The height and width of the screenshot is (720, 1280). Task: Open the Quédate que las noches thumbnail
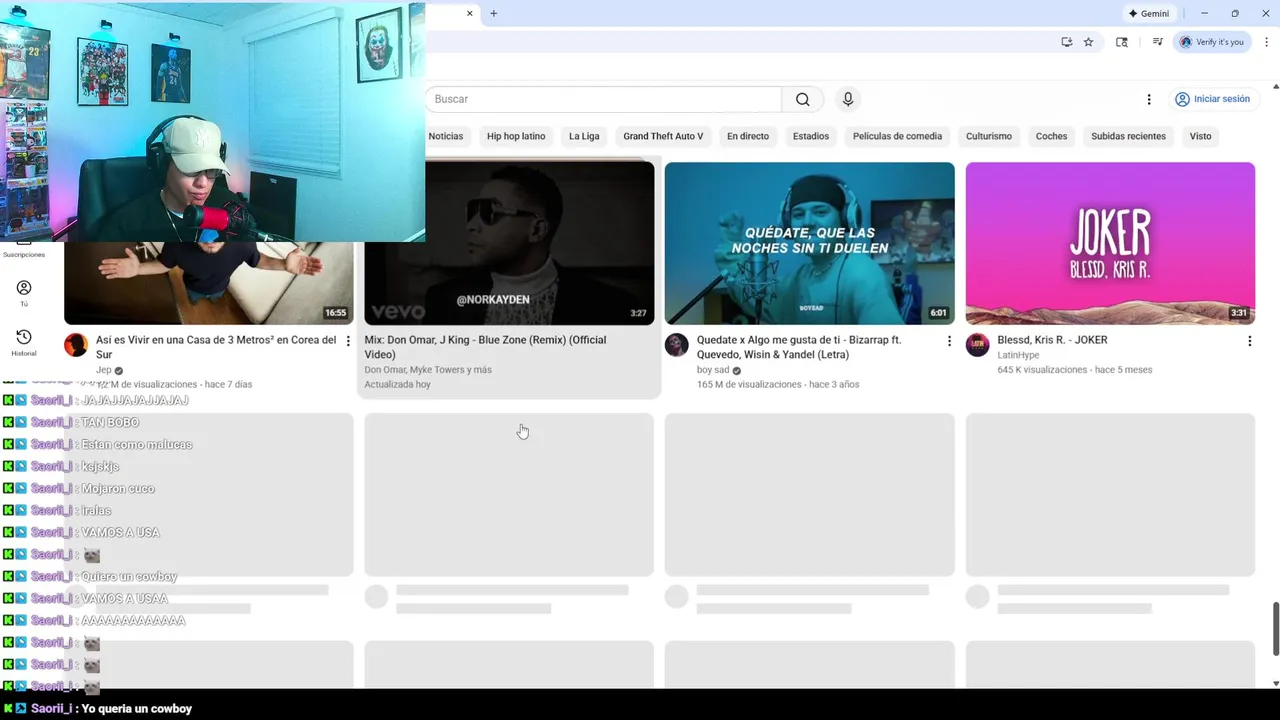click(x=810, y=243)
